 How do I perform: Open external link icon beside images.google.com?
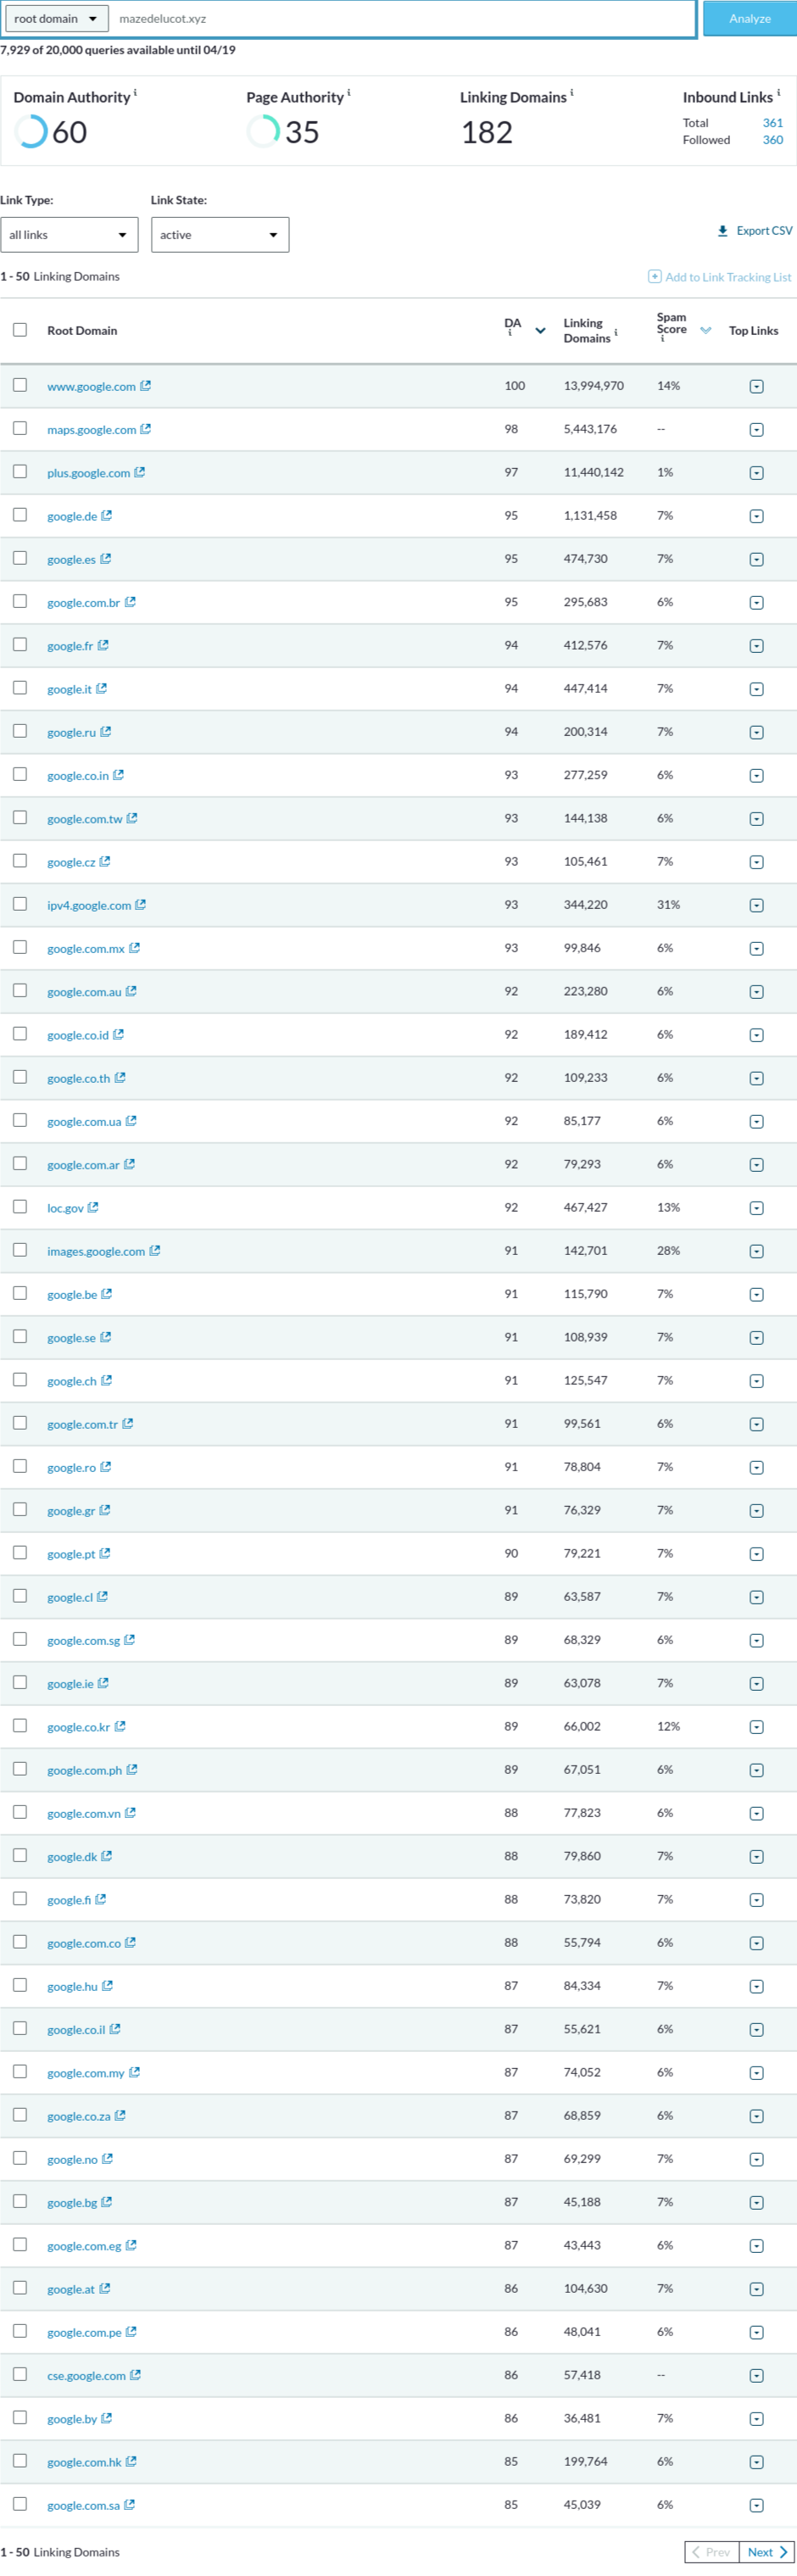[x=155, y=1250]
